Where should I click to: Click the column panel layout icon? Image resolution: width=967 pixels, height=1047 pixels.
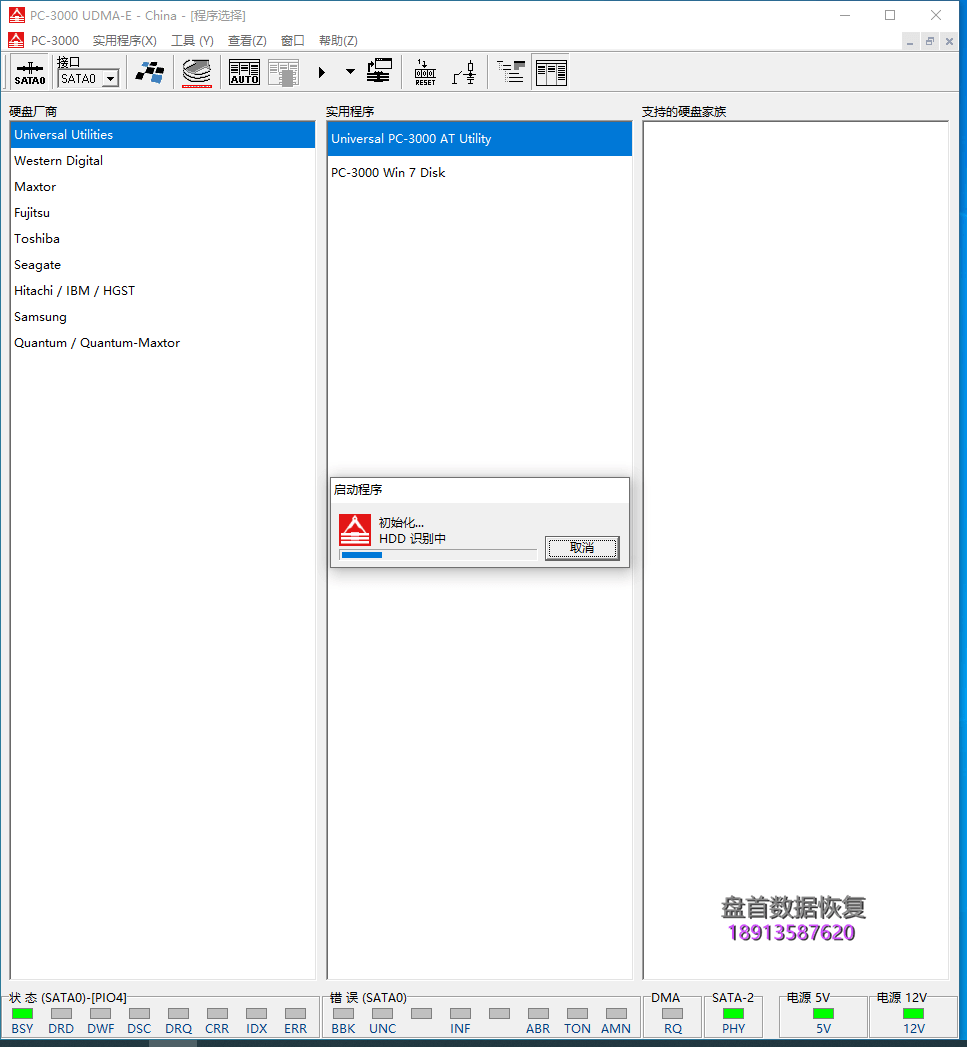[551, 72]
